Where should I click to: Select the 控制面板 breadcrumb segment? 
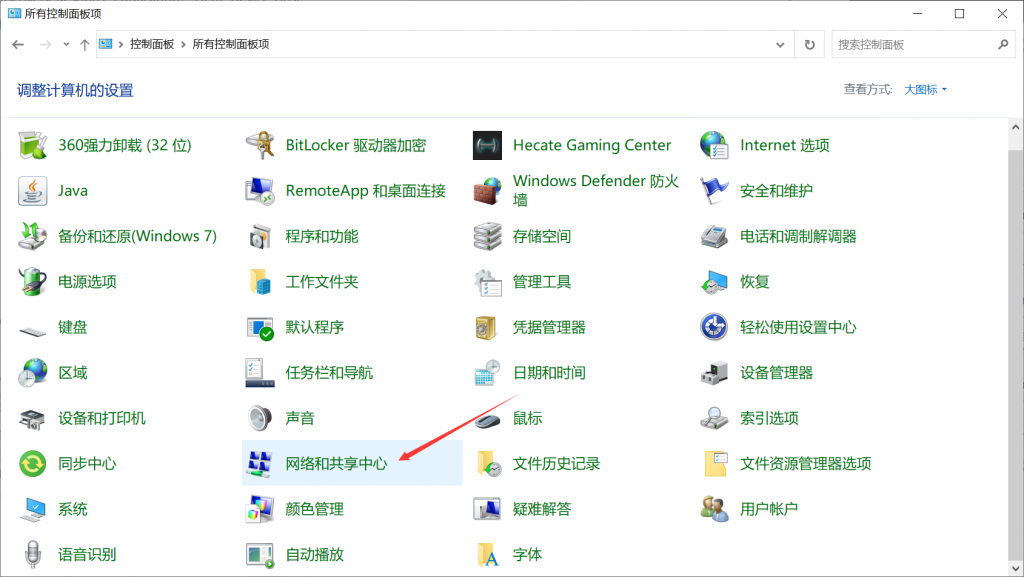click(x=152, y=44)
